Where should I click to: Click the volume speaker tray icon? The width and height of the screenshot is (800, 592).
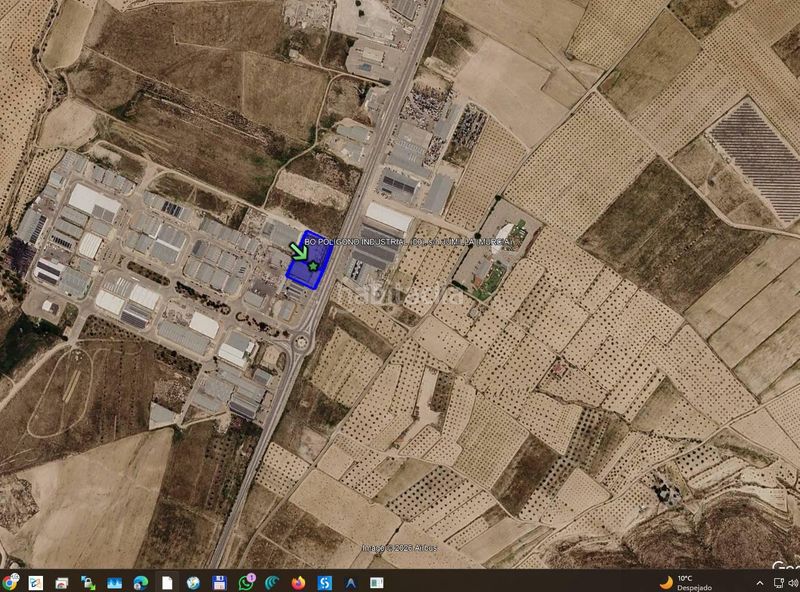click(x=793, y=583)
